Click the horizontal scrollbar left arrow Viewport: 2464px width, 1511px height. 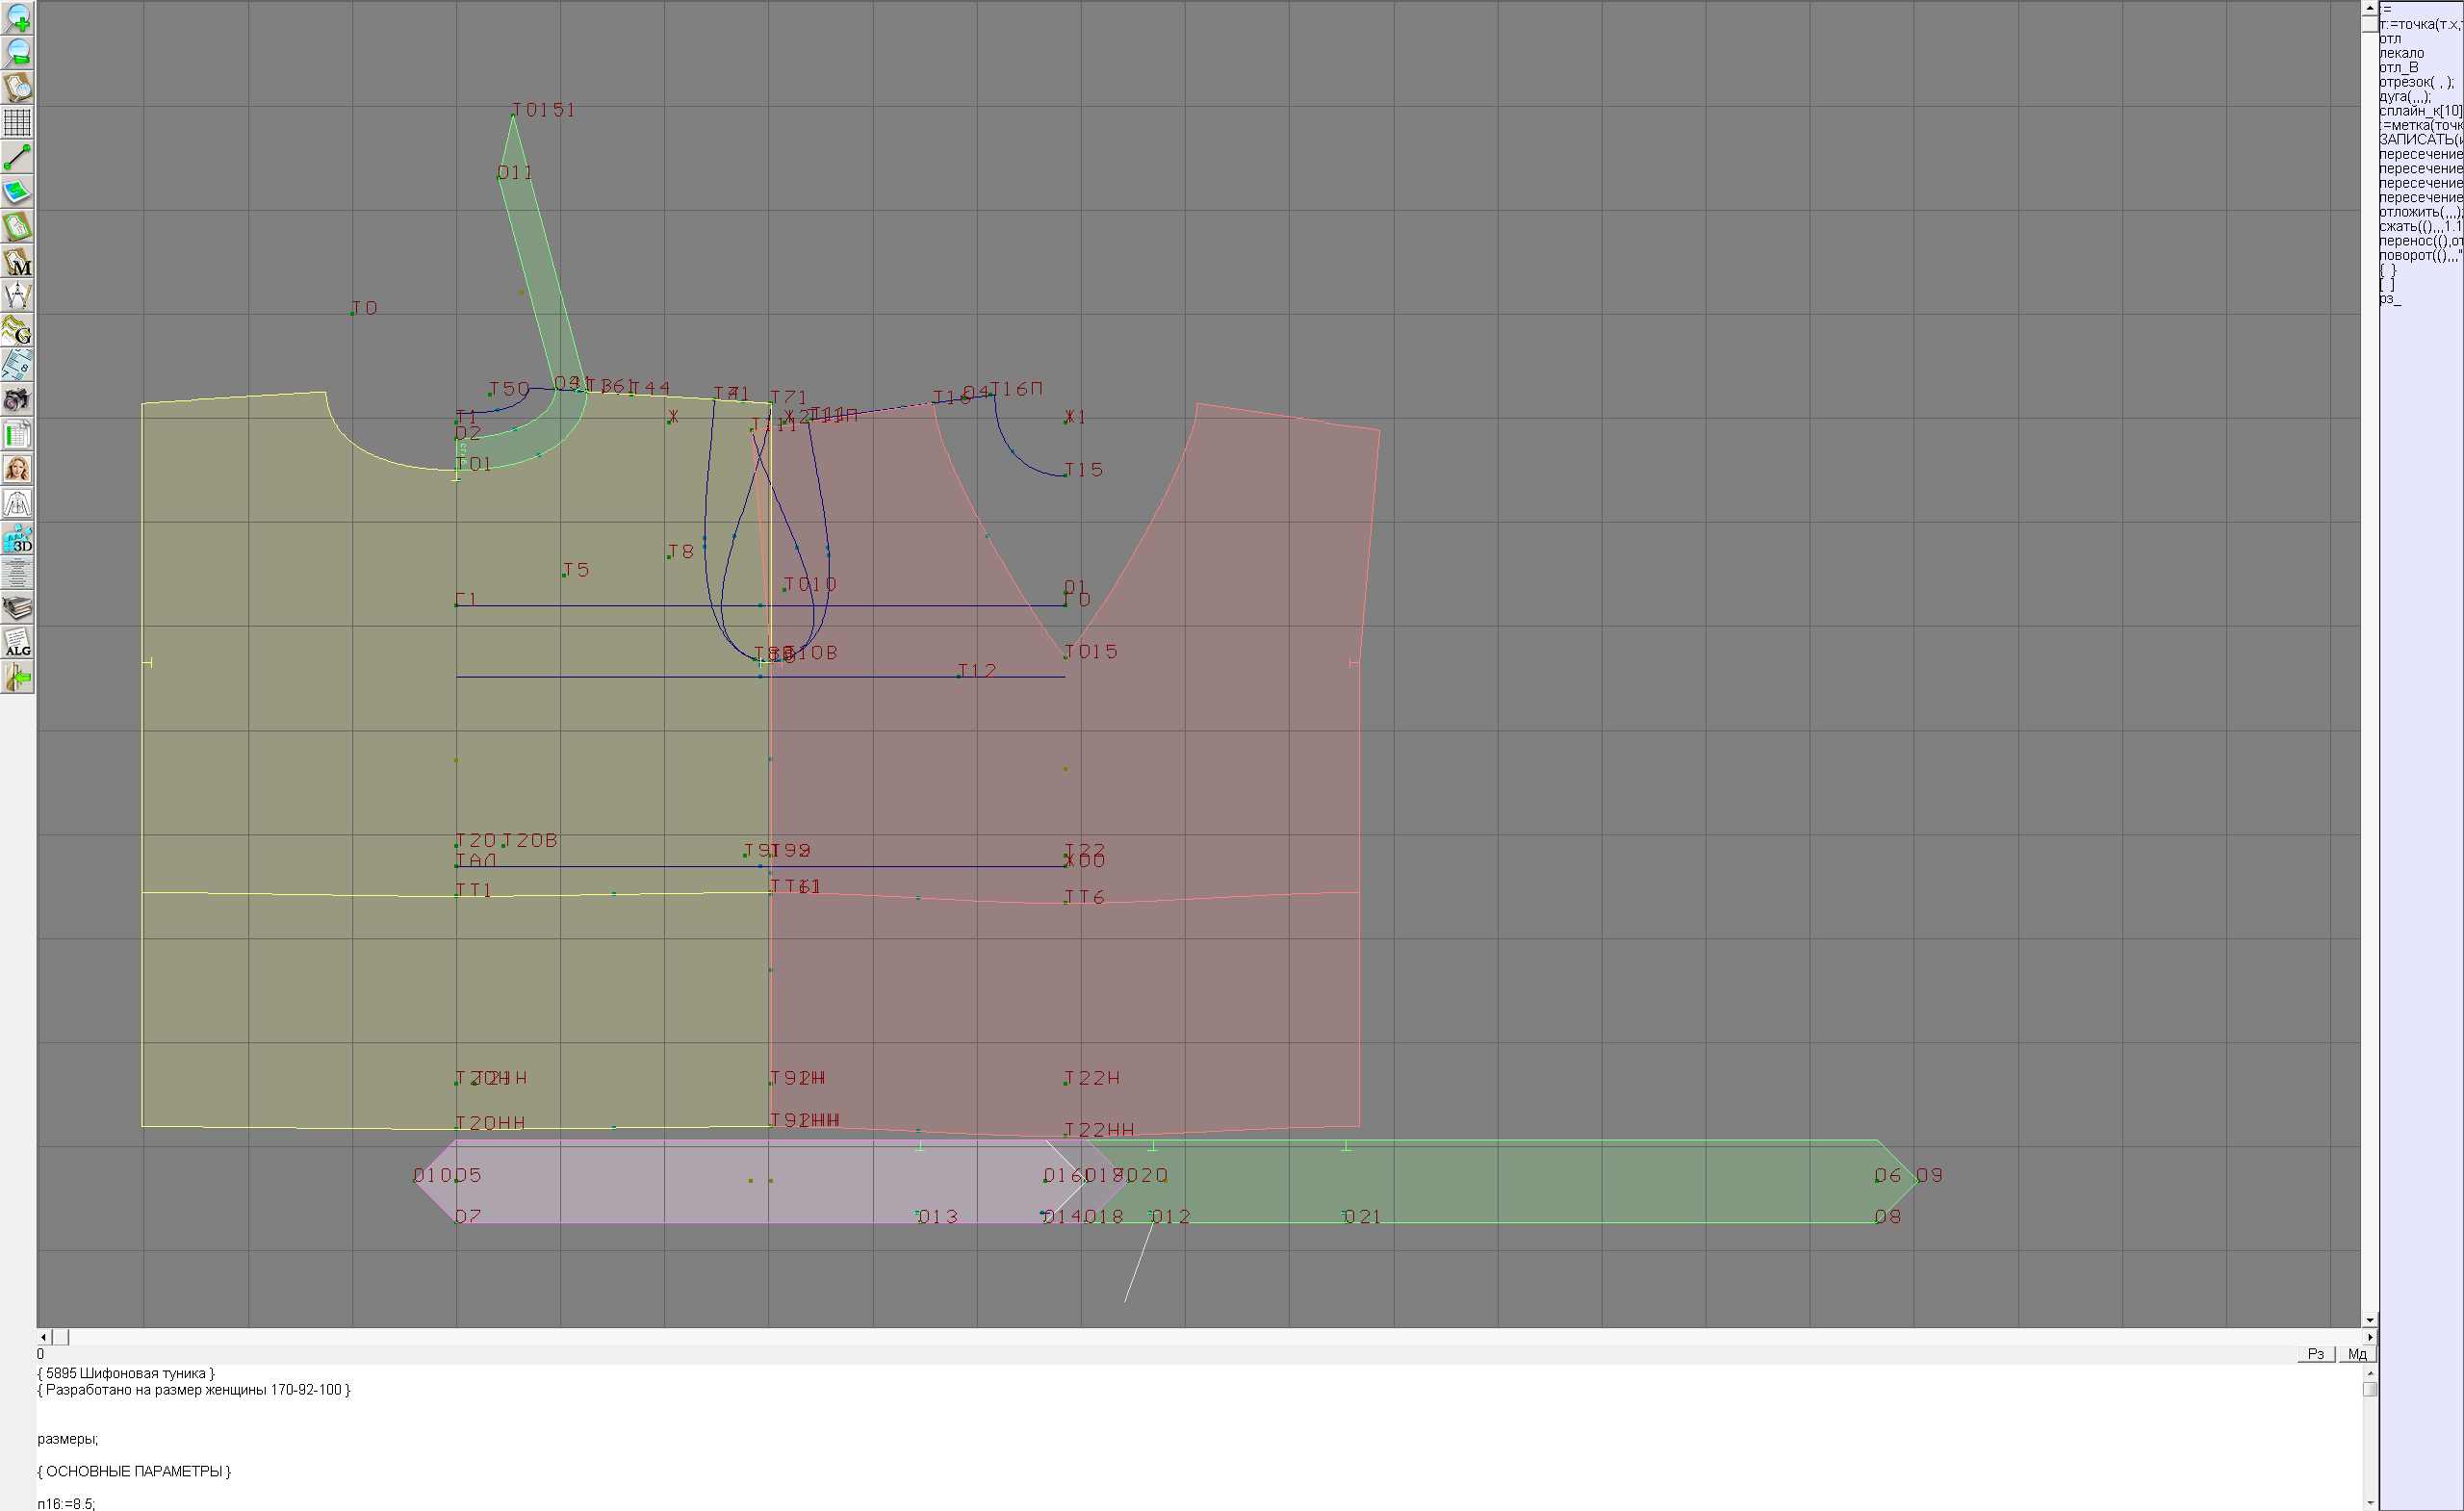pos(43,1337)
